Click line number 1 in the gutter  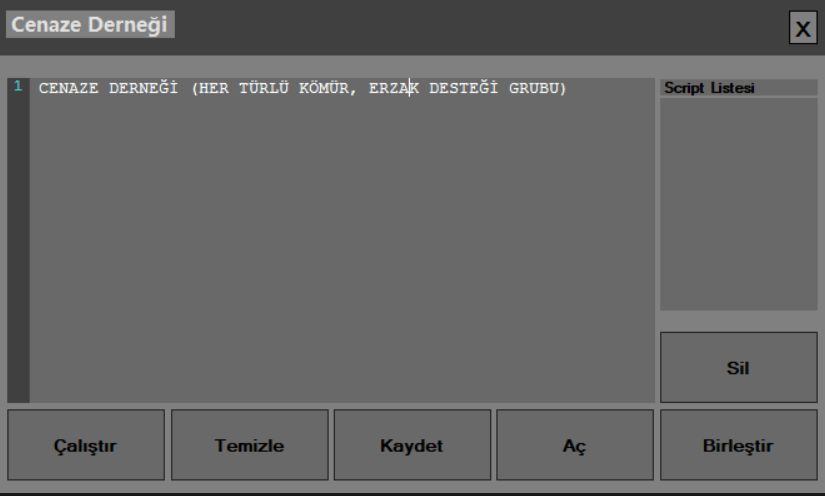coord(18,86)
